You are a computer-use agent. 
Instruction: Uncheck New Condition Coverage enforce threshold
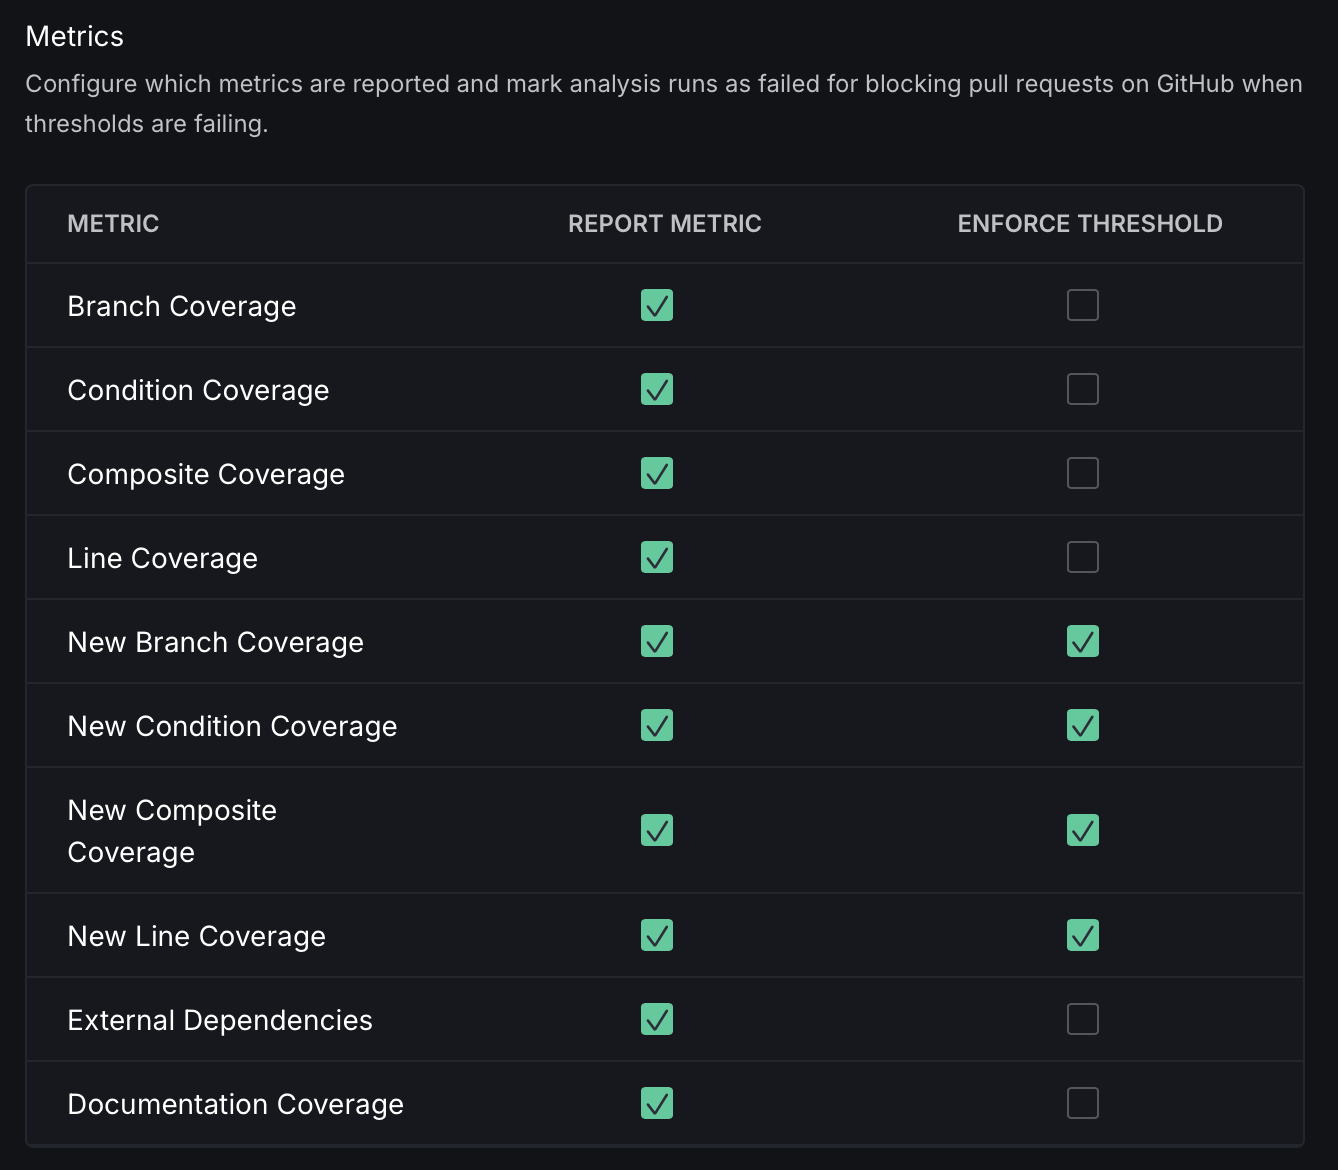pos(1082,725)
